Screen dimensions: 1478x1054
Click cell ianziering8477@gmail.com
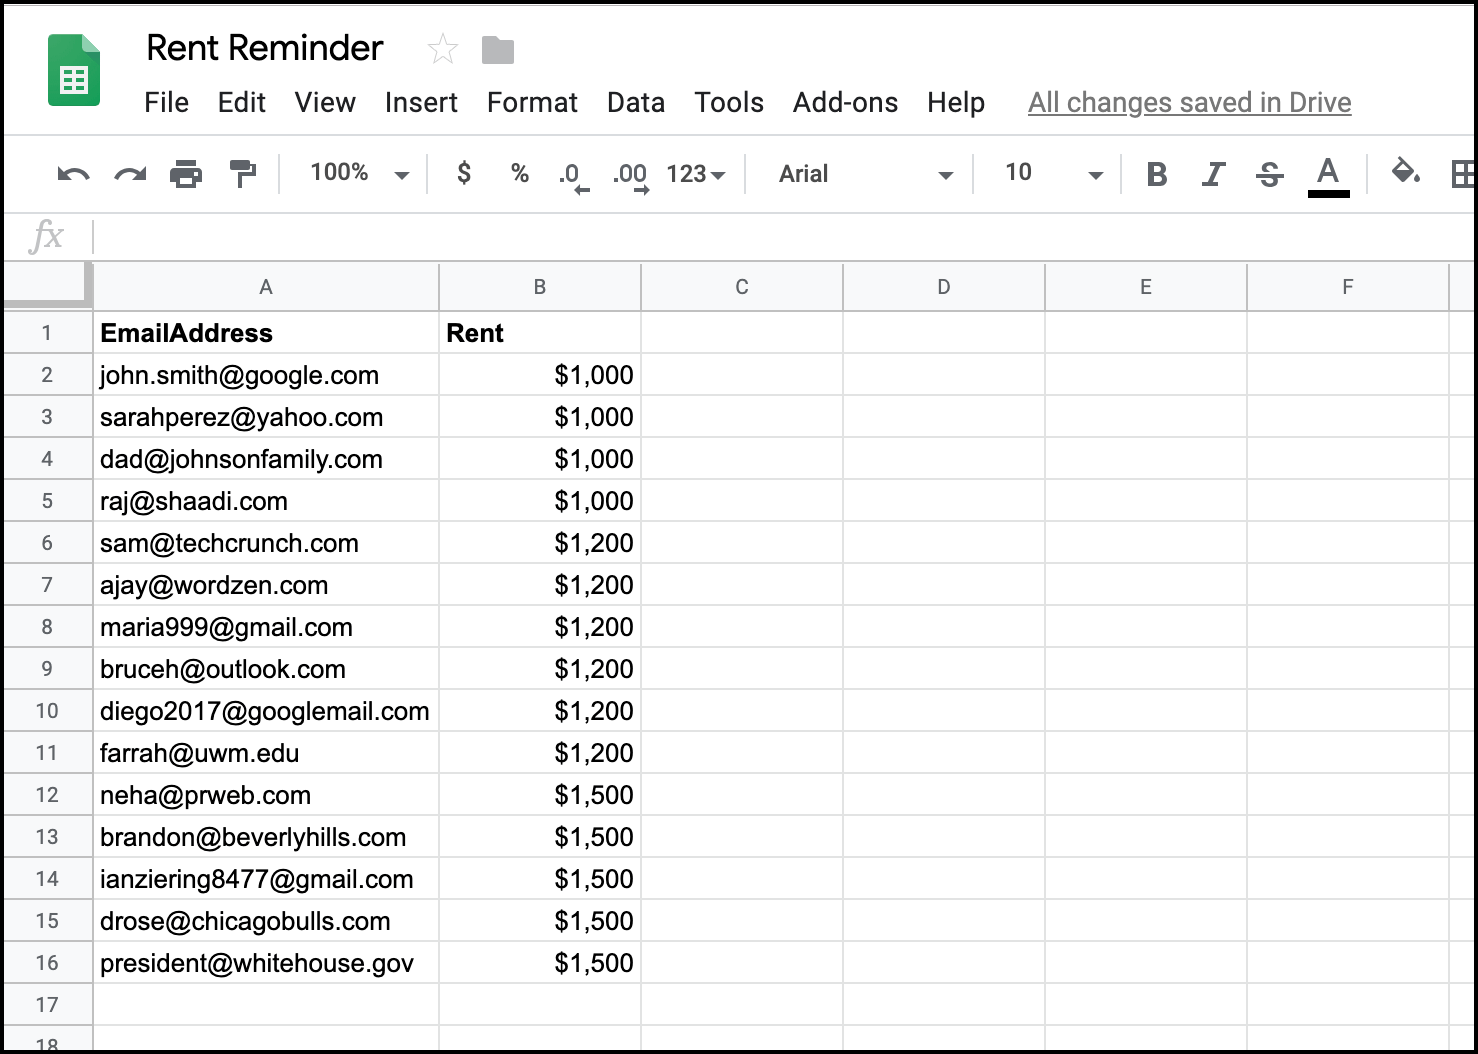click(266, 879)
